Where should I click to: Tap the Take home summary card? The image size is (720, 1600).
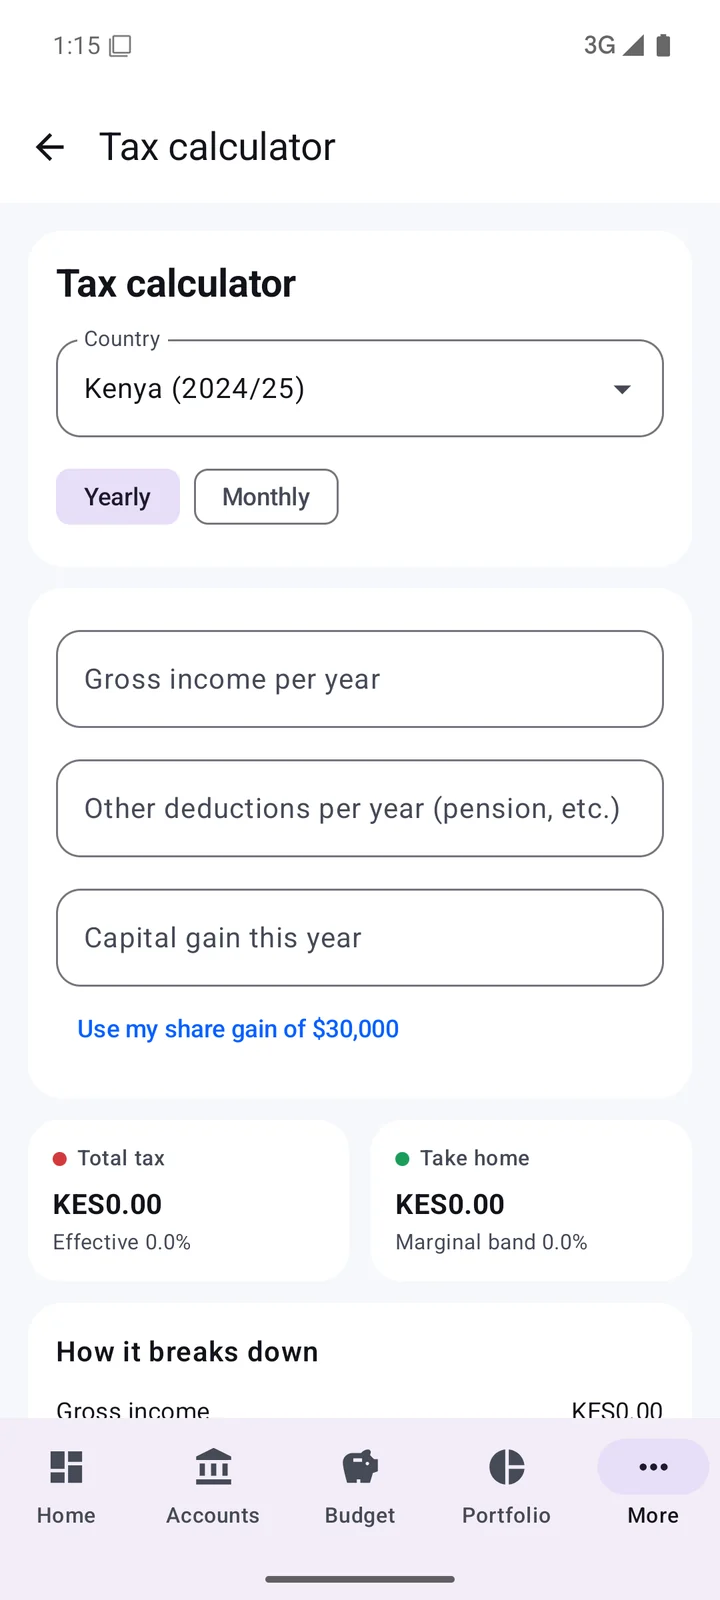pos(531,1200)
